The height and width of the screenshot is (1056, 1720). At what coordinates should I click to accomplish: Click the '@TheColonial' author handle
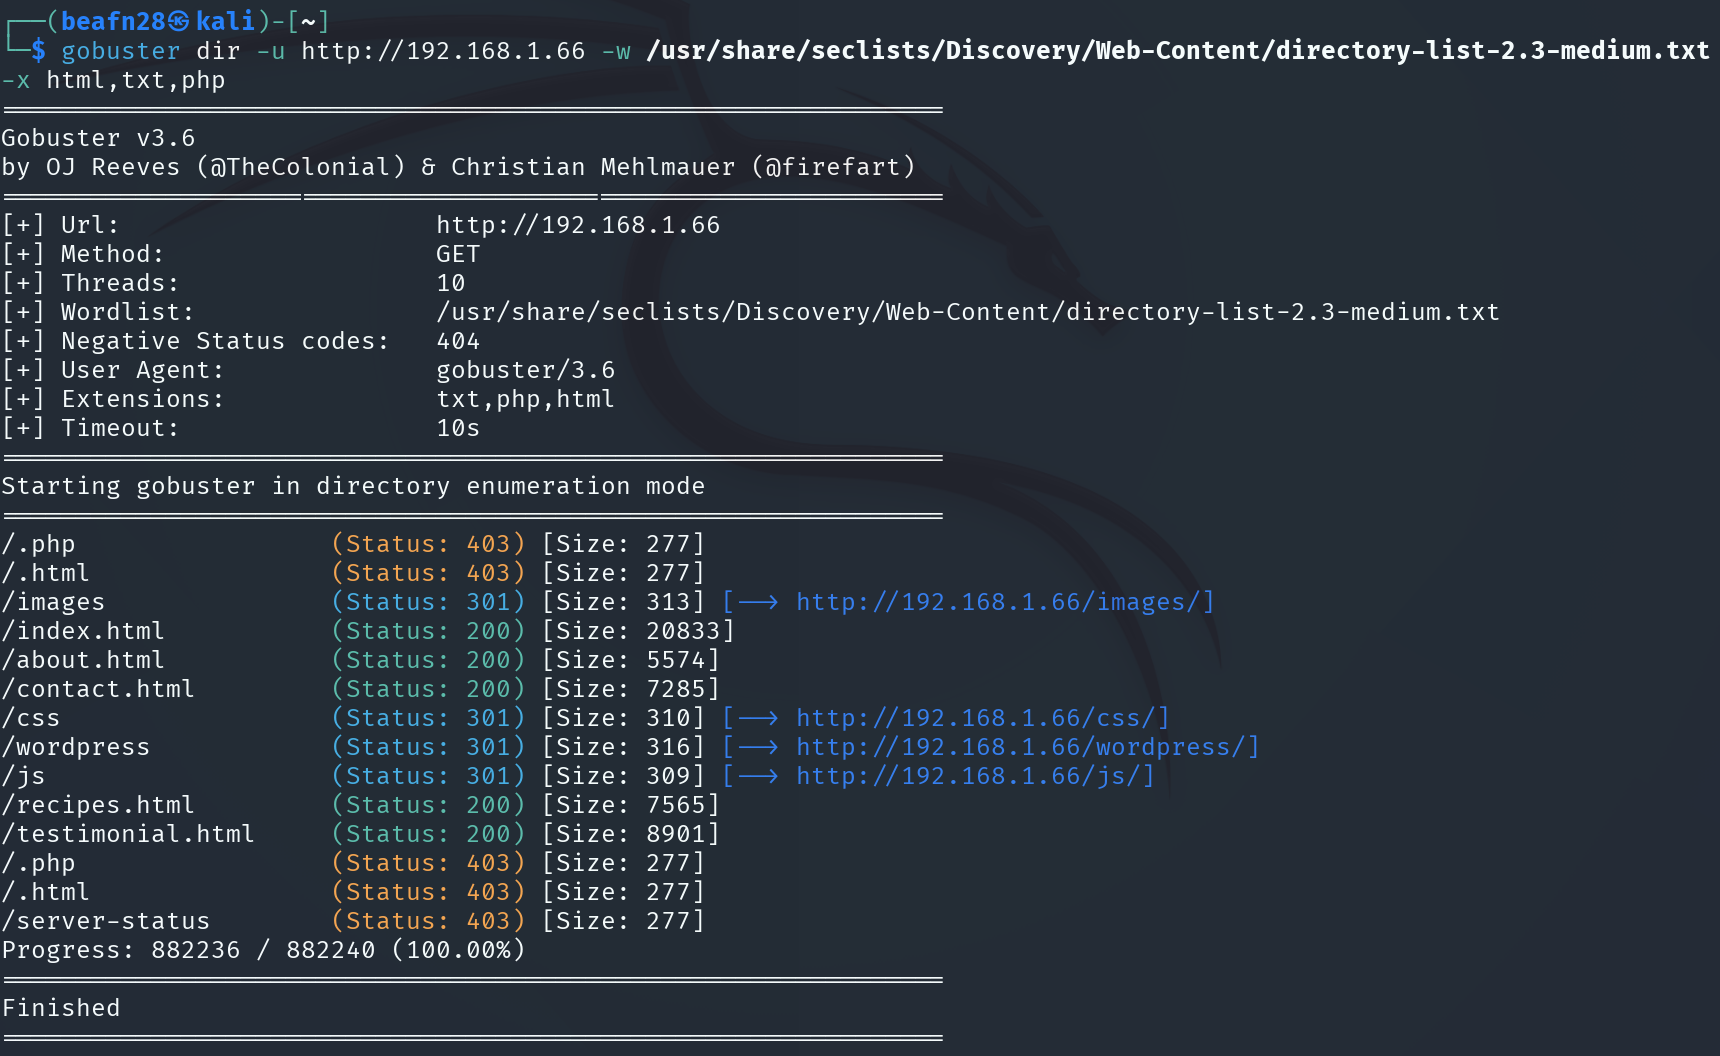(300, 167)
